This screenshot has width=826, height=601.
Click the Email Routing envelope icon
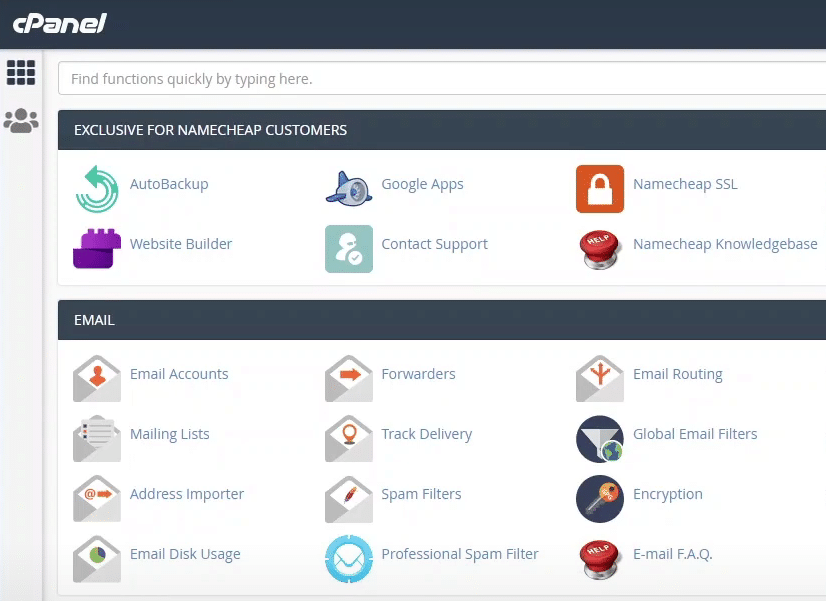[600, 379]
